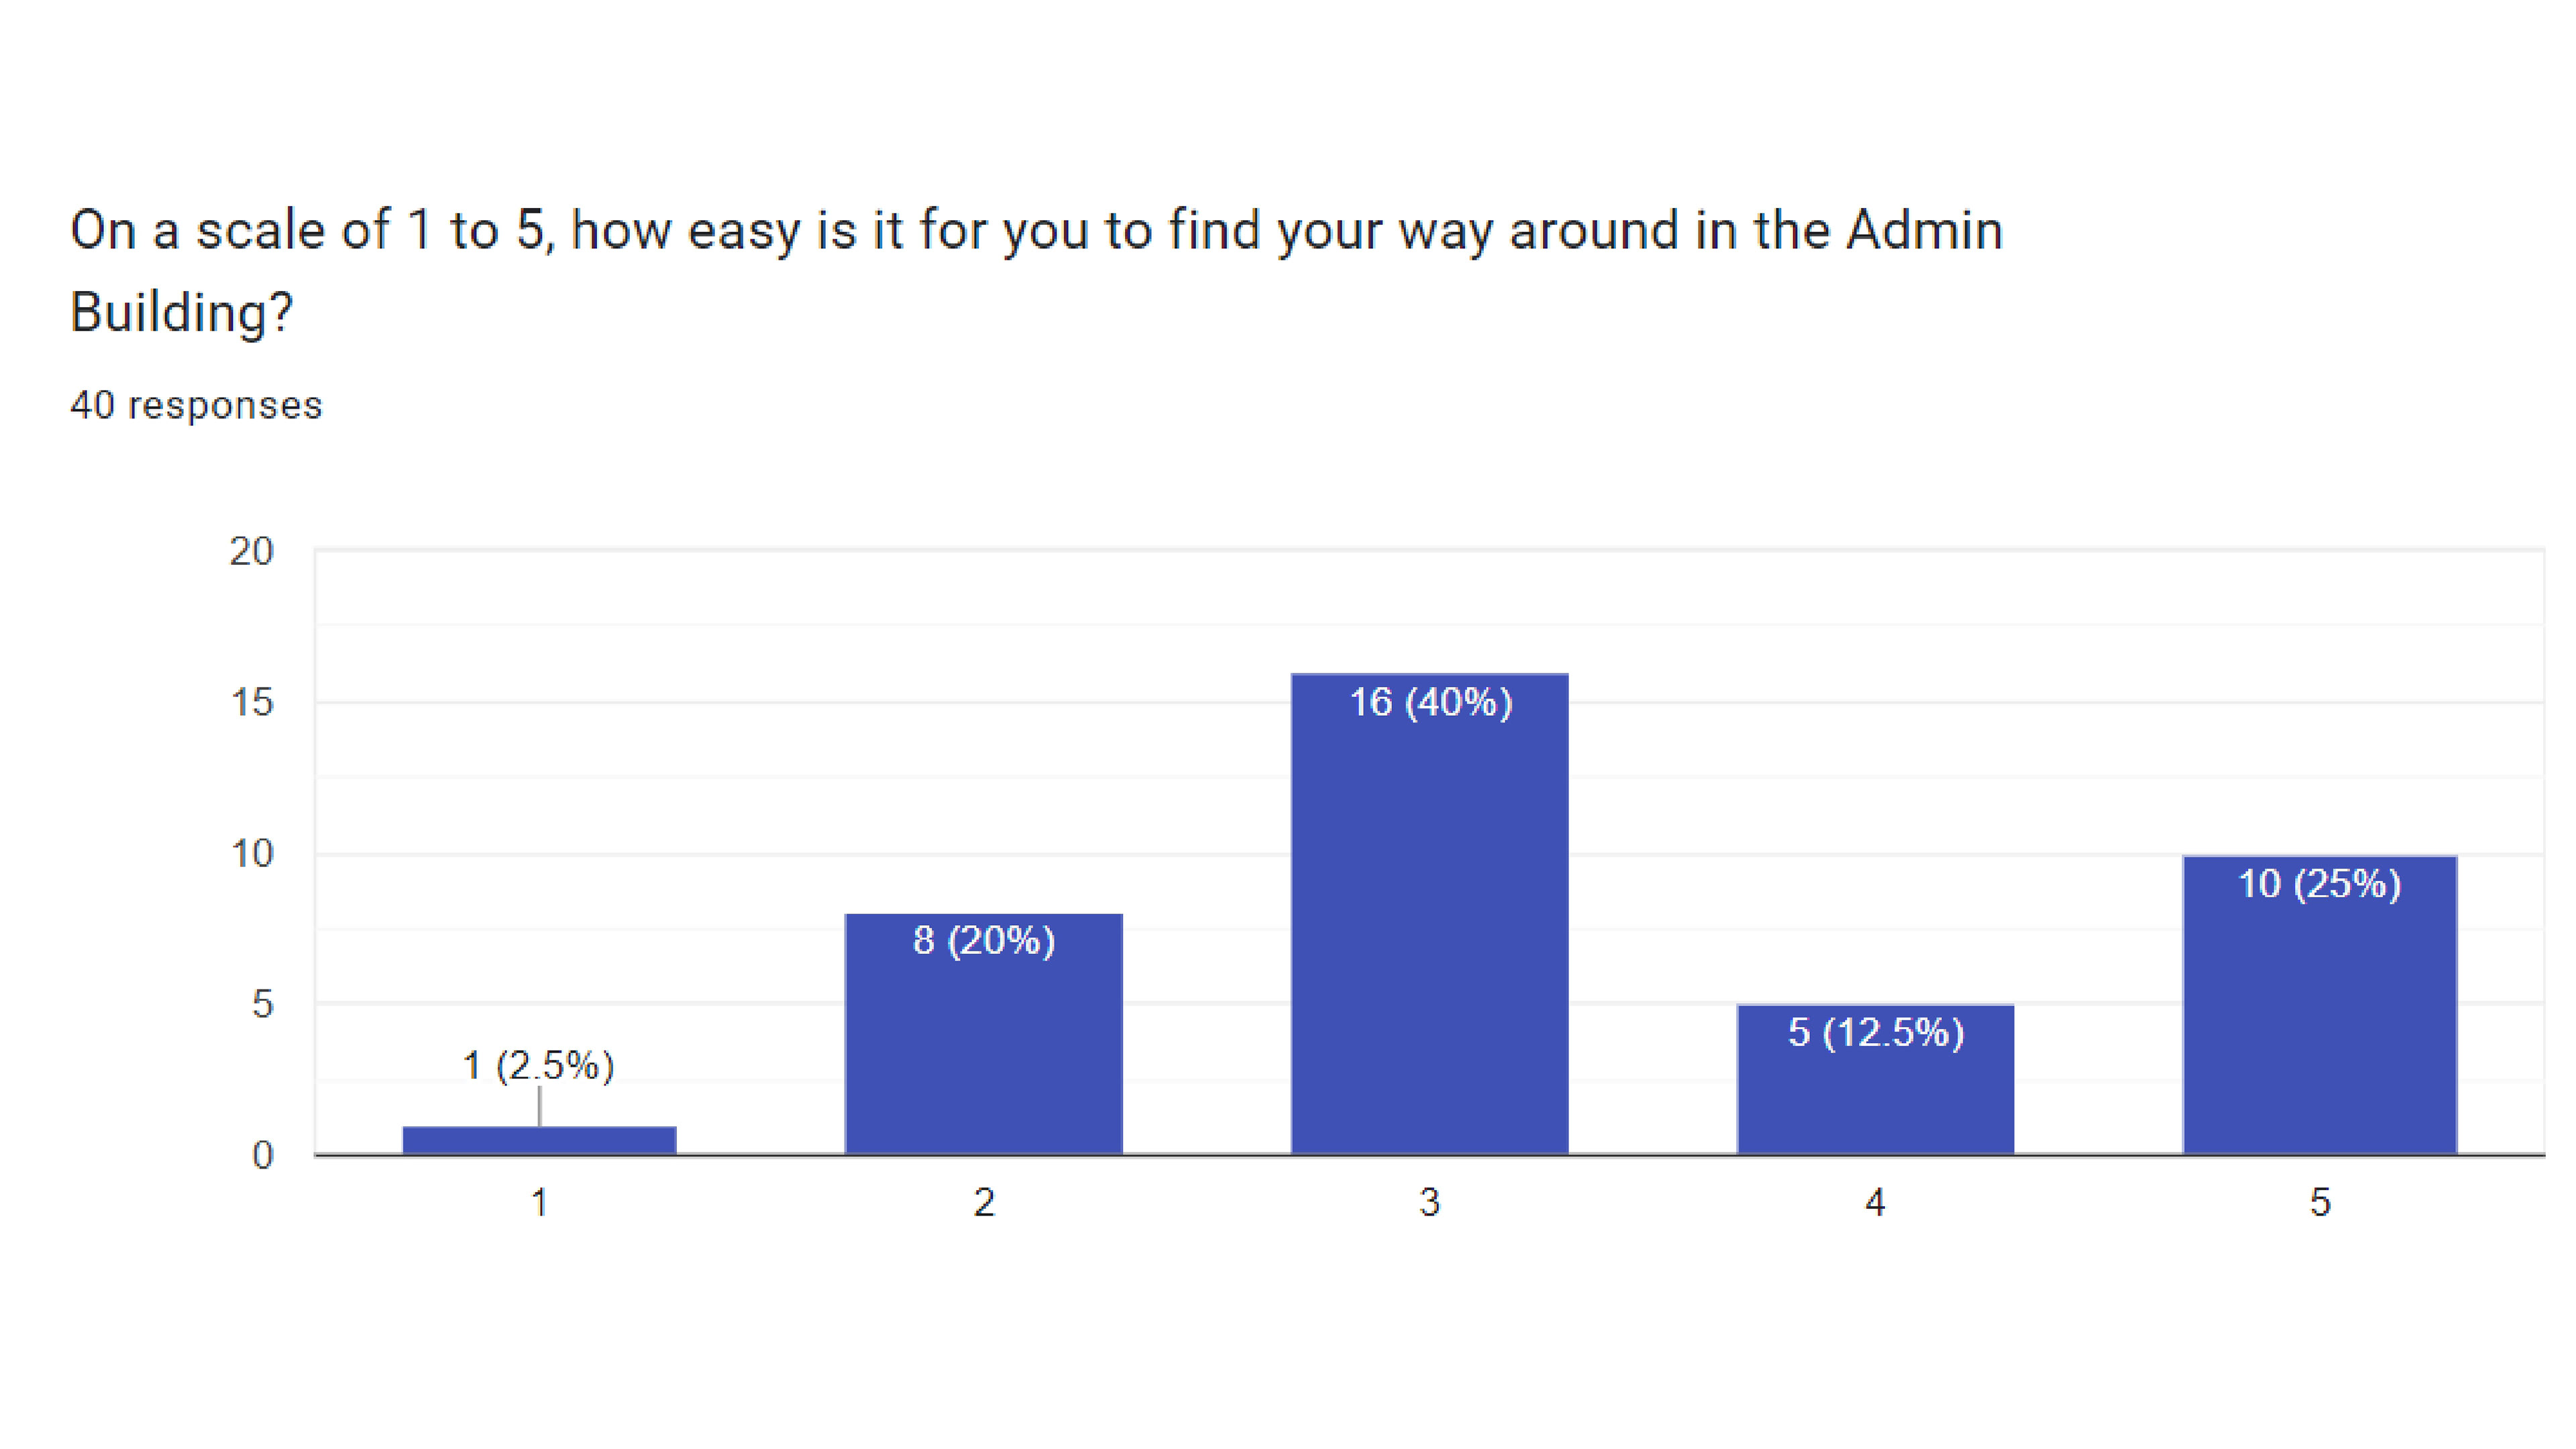
Task: Click y-axis label 10
Action: 251,854
